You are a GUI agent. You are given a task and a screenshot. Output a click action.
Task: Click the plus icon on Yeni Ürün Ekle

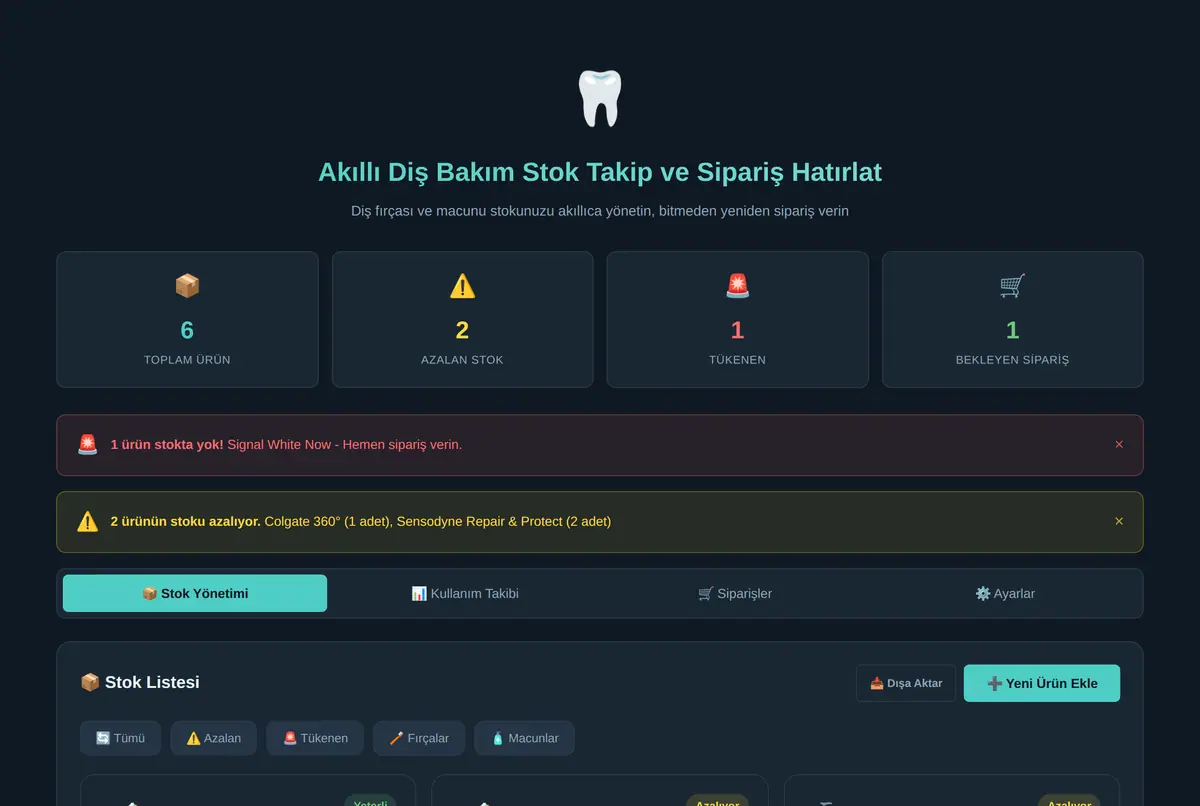pyautogui.click(x=994, y=683)
